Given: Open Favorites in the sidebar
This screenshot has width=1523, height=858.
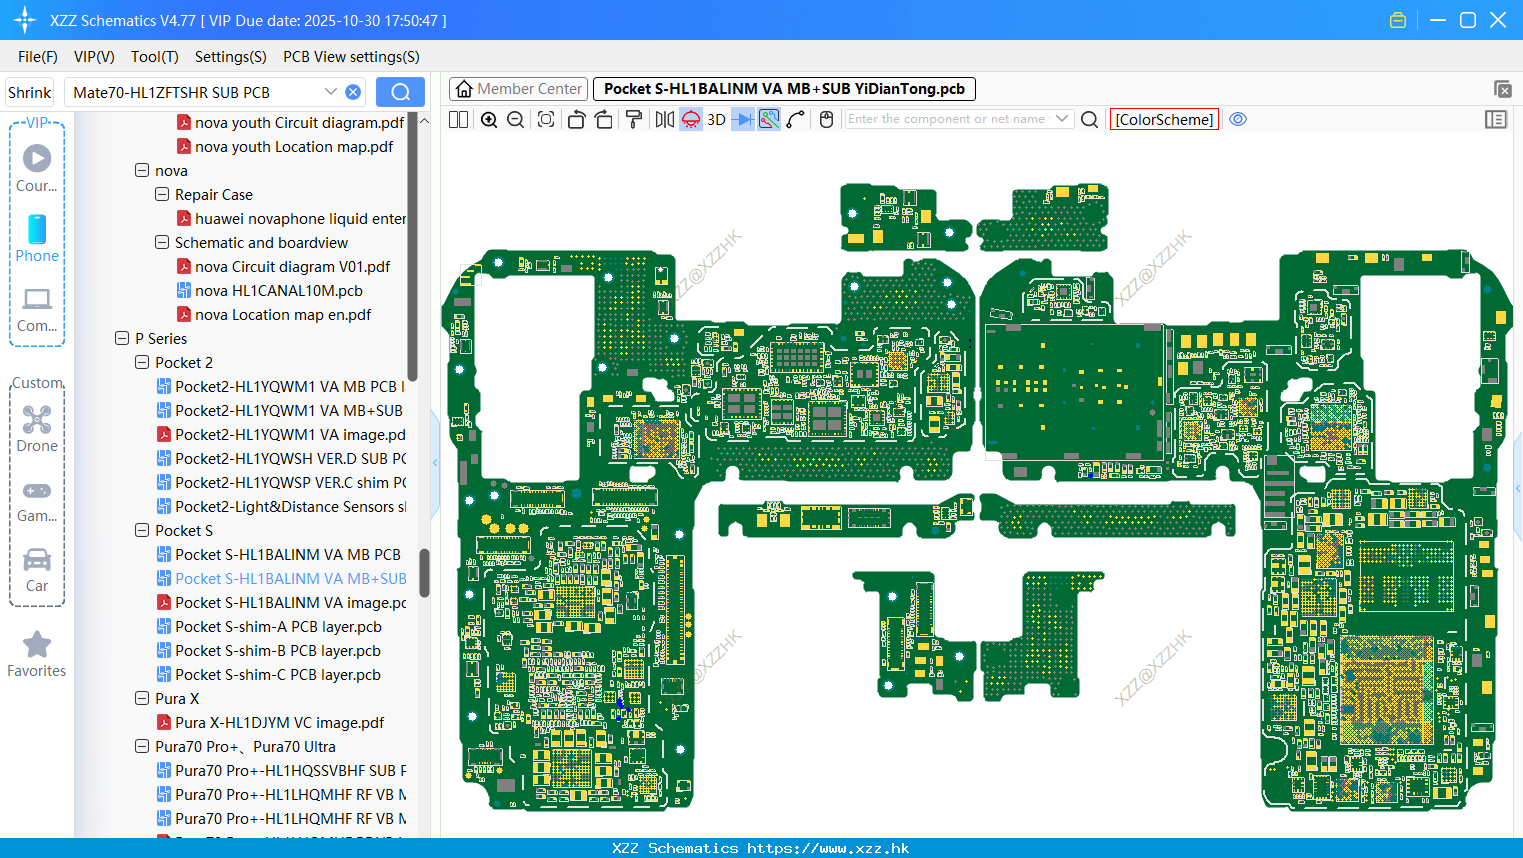Looking at the screenshot, I should pos(37,655).
